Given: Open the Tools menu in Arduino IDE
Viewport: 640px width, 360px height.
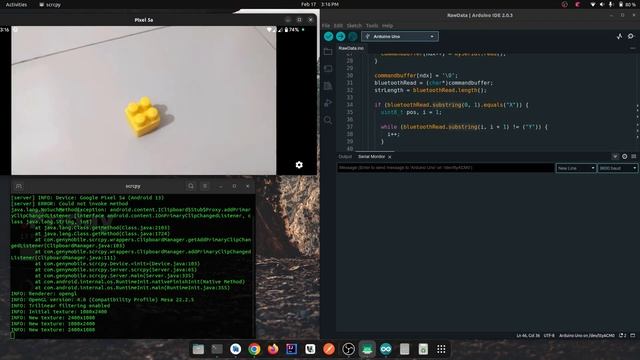Looking at the screenshot, I should click(372, 26).
